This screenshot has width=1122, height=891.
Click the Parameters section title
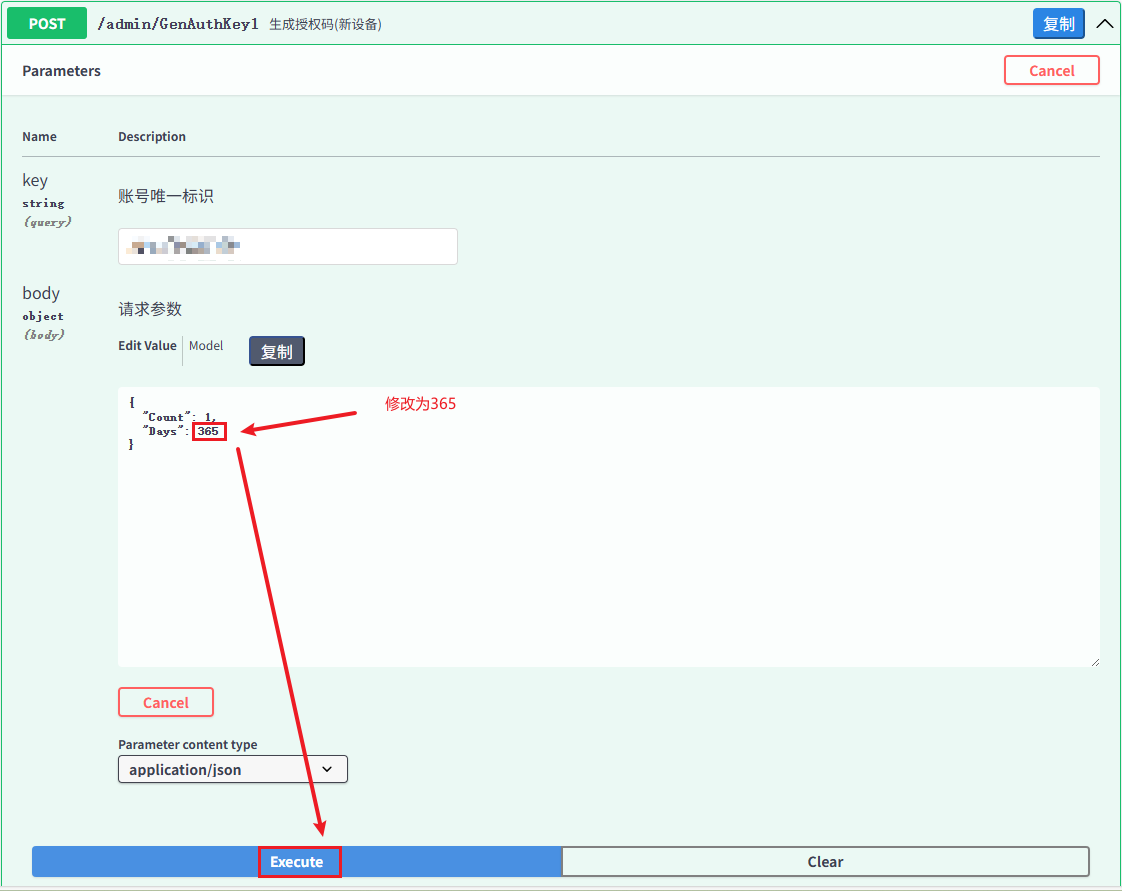click(61, 70)
